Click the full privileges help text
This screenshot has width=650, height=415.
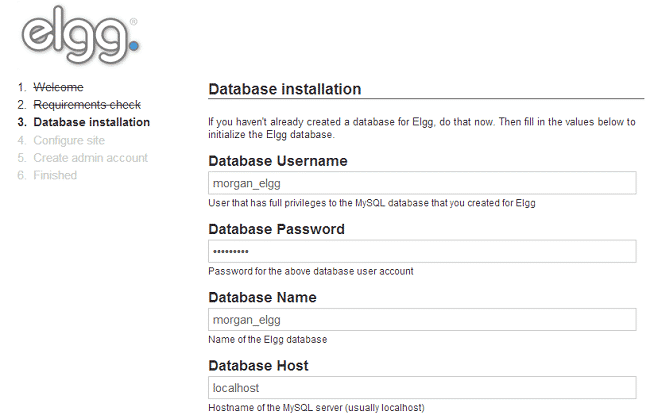(371, 203)
